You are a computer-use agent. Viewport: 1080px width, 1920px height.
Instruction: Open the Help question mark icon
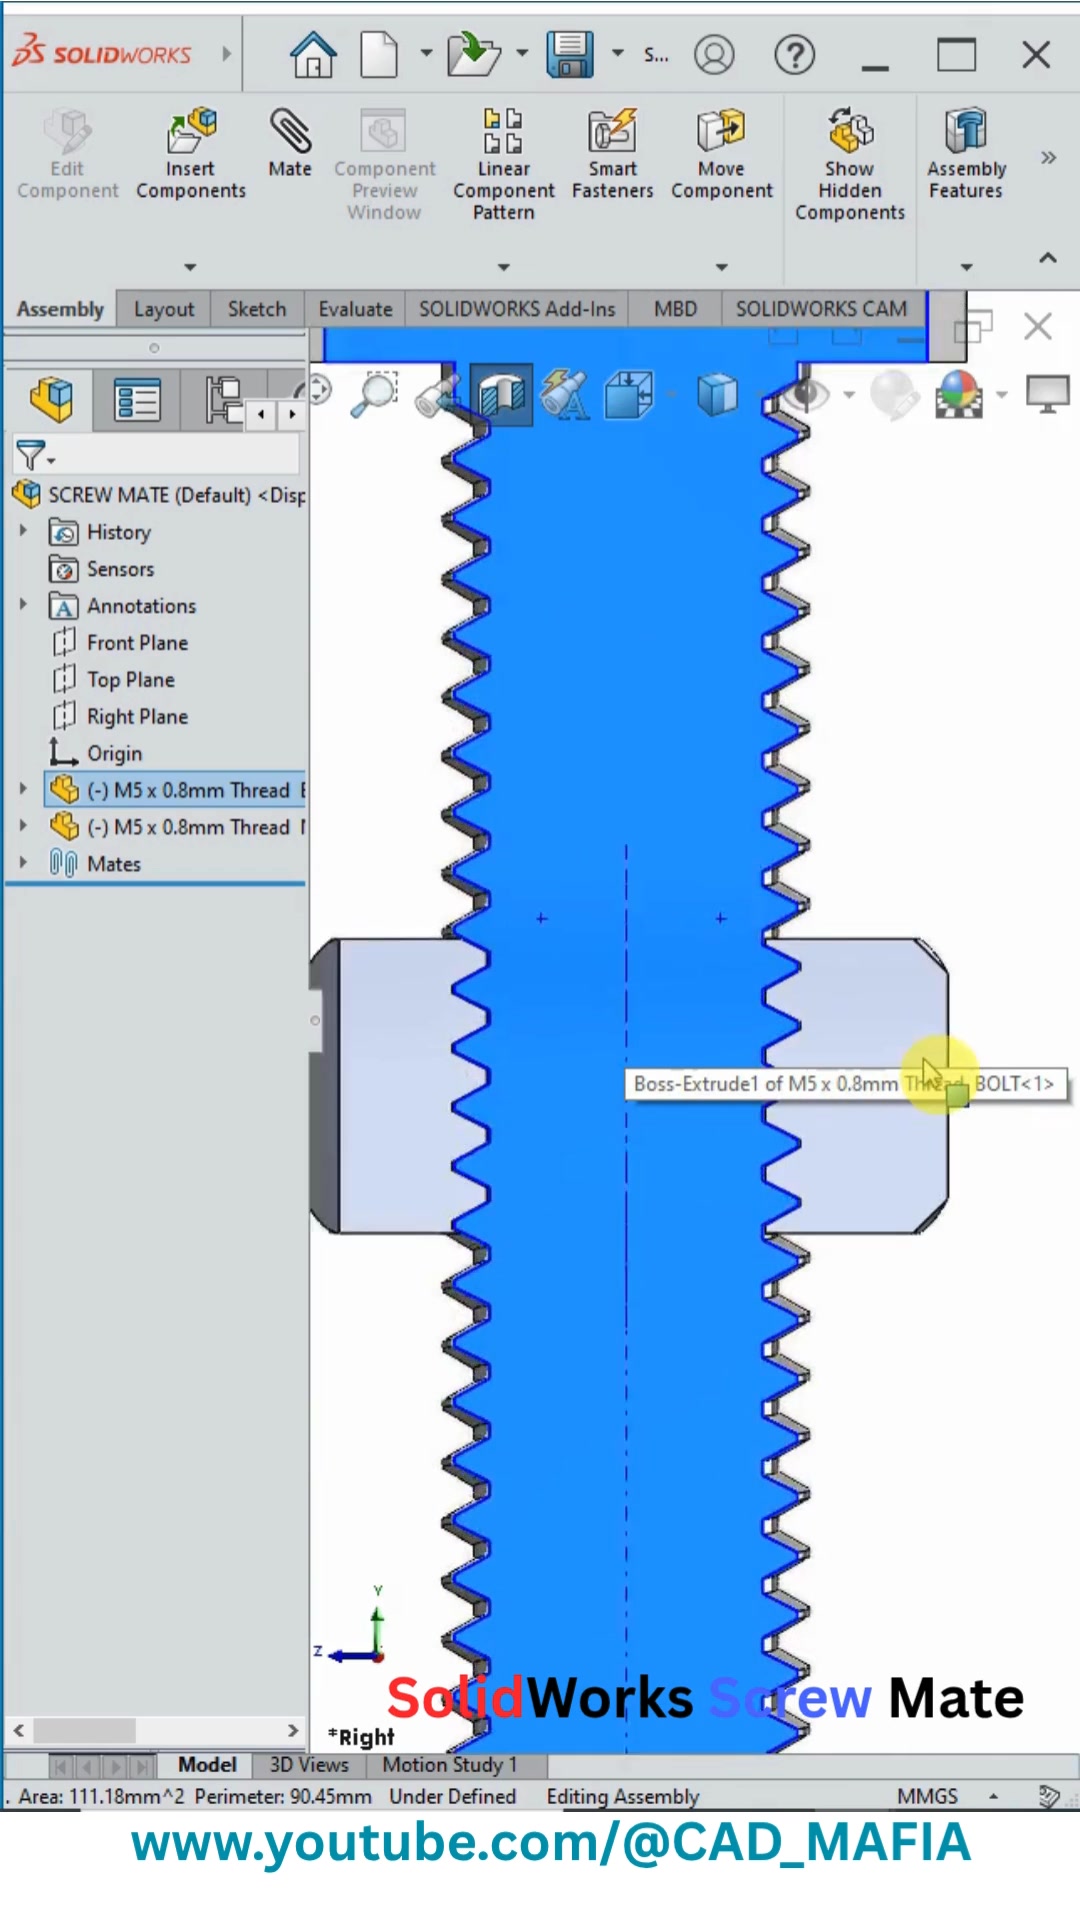coord(795,54)
